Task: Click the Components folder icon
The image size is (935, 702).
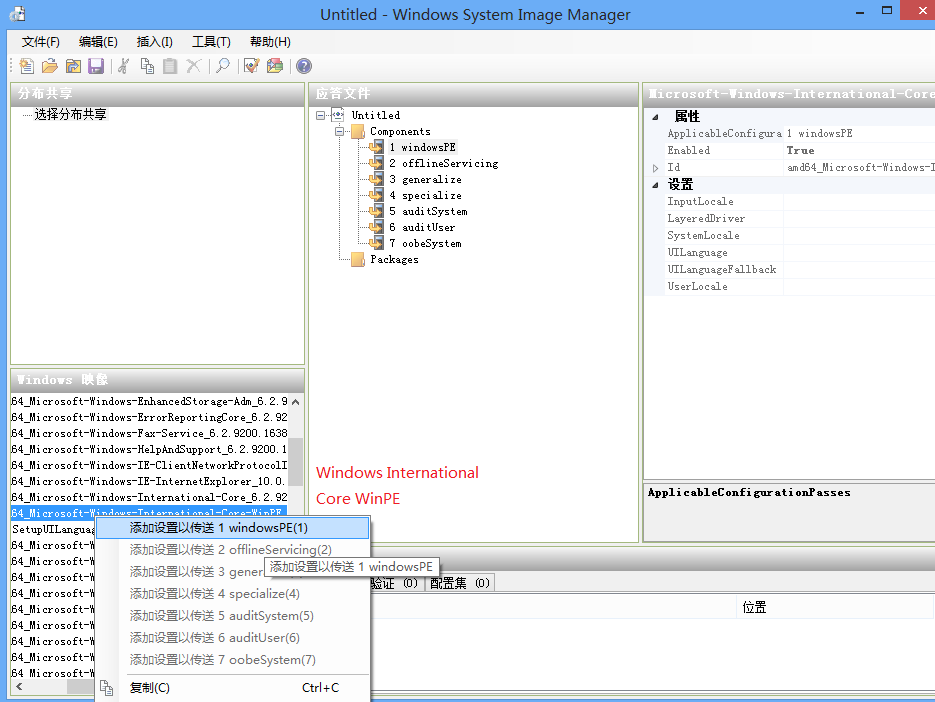Action: coord(358,131)
